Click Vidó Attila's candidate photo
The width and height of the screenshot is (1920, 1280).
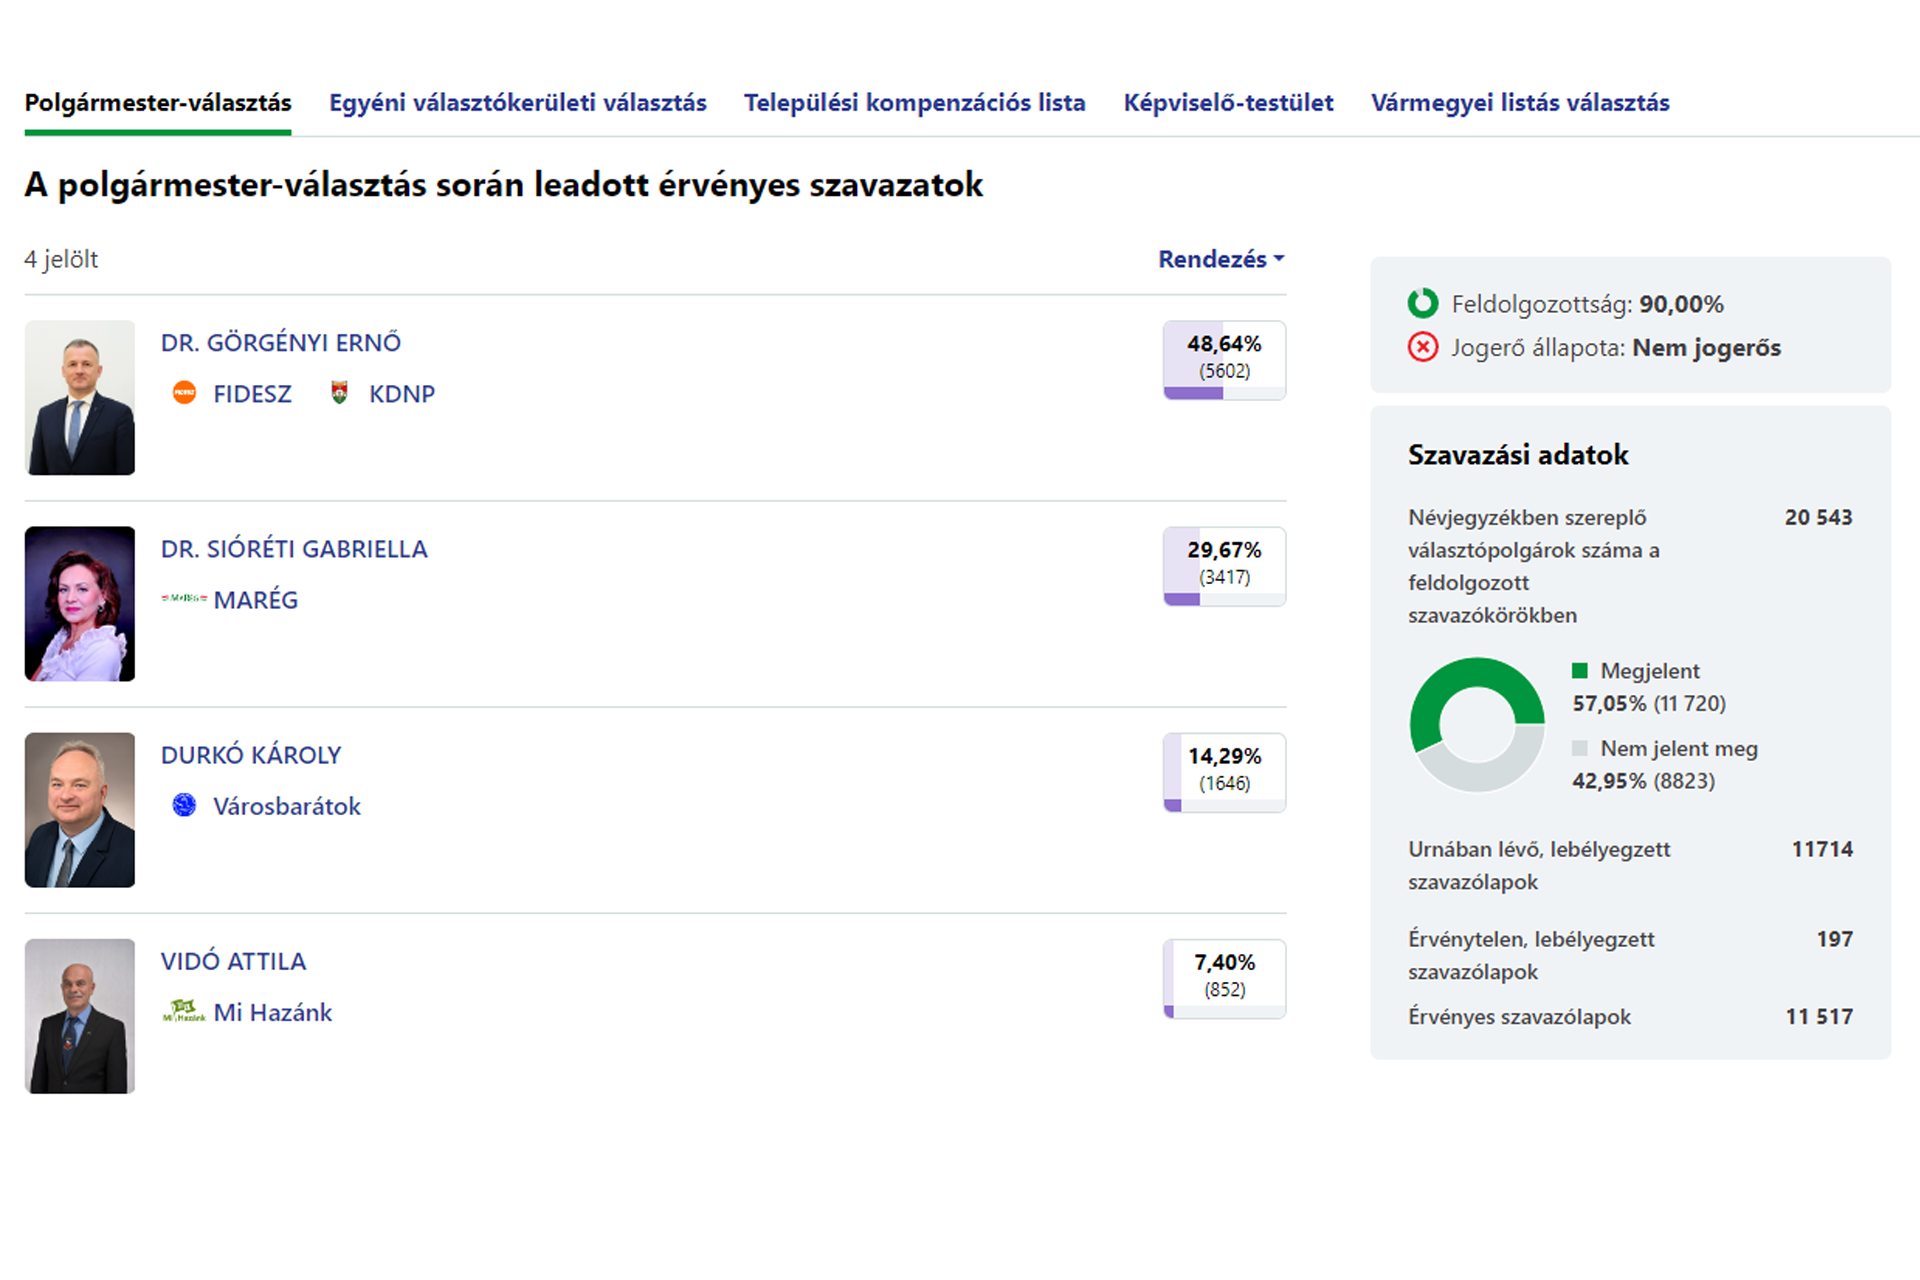click(x=80, y=1016)
